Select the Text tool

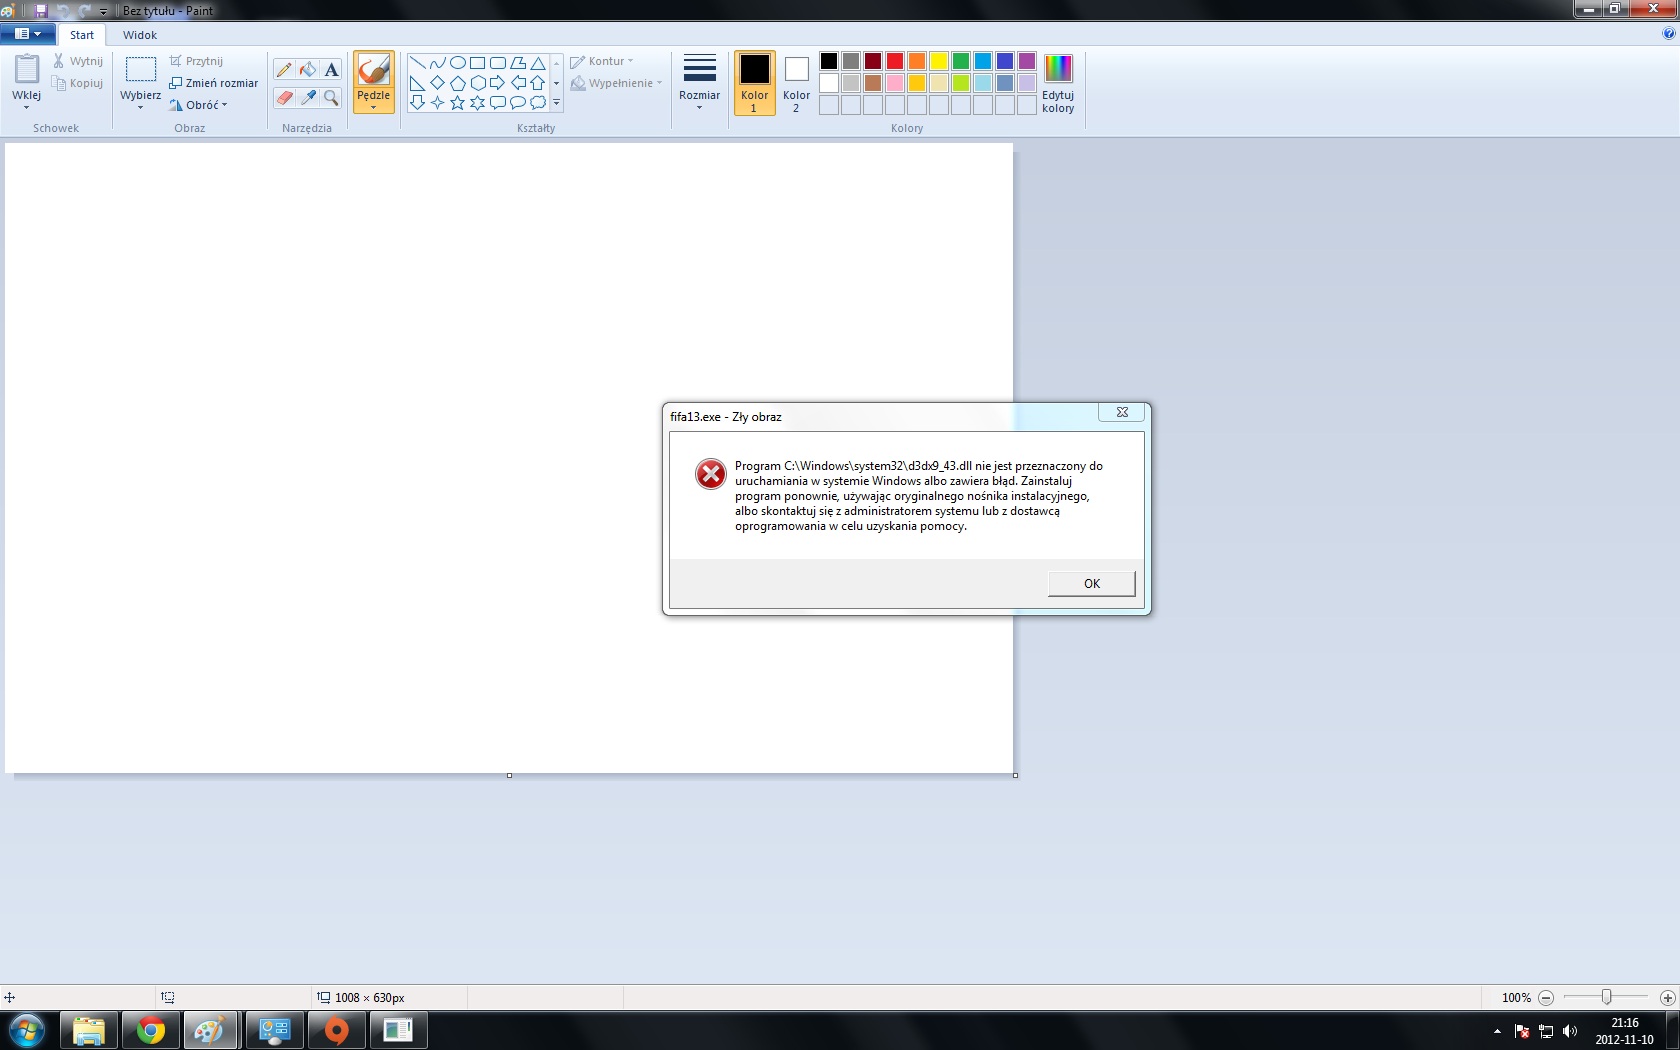(x=331, y=69)
